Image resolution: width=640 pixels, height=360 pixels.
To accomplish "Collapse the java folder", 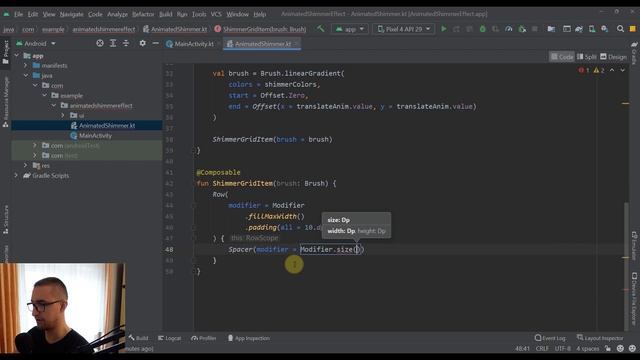I will (26, 76).
